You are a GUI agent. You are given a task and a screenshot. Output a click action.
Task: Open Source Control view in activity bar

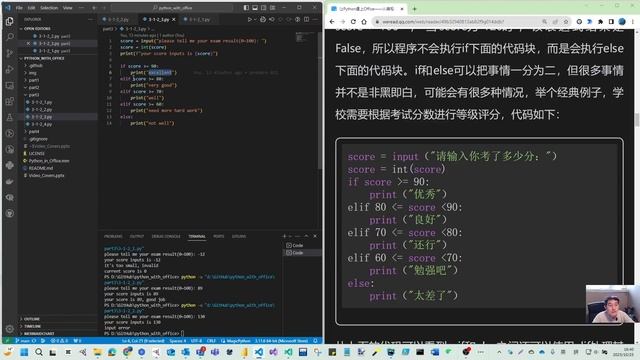[x=9, y=53]
